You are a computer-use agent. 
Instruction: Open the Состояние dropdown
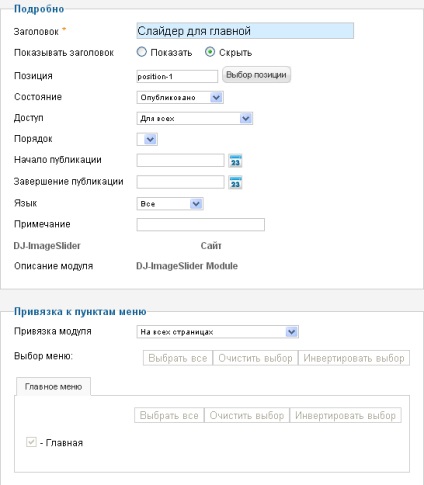180,97
